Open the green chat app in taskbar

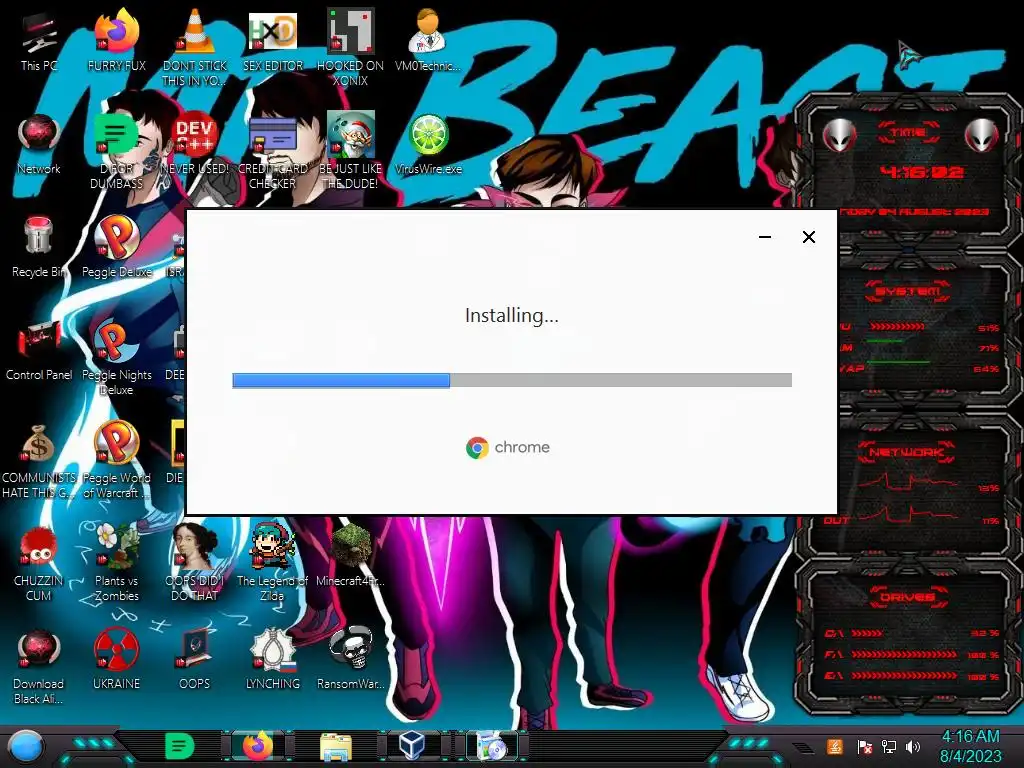(x=180, y=746)
